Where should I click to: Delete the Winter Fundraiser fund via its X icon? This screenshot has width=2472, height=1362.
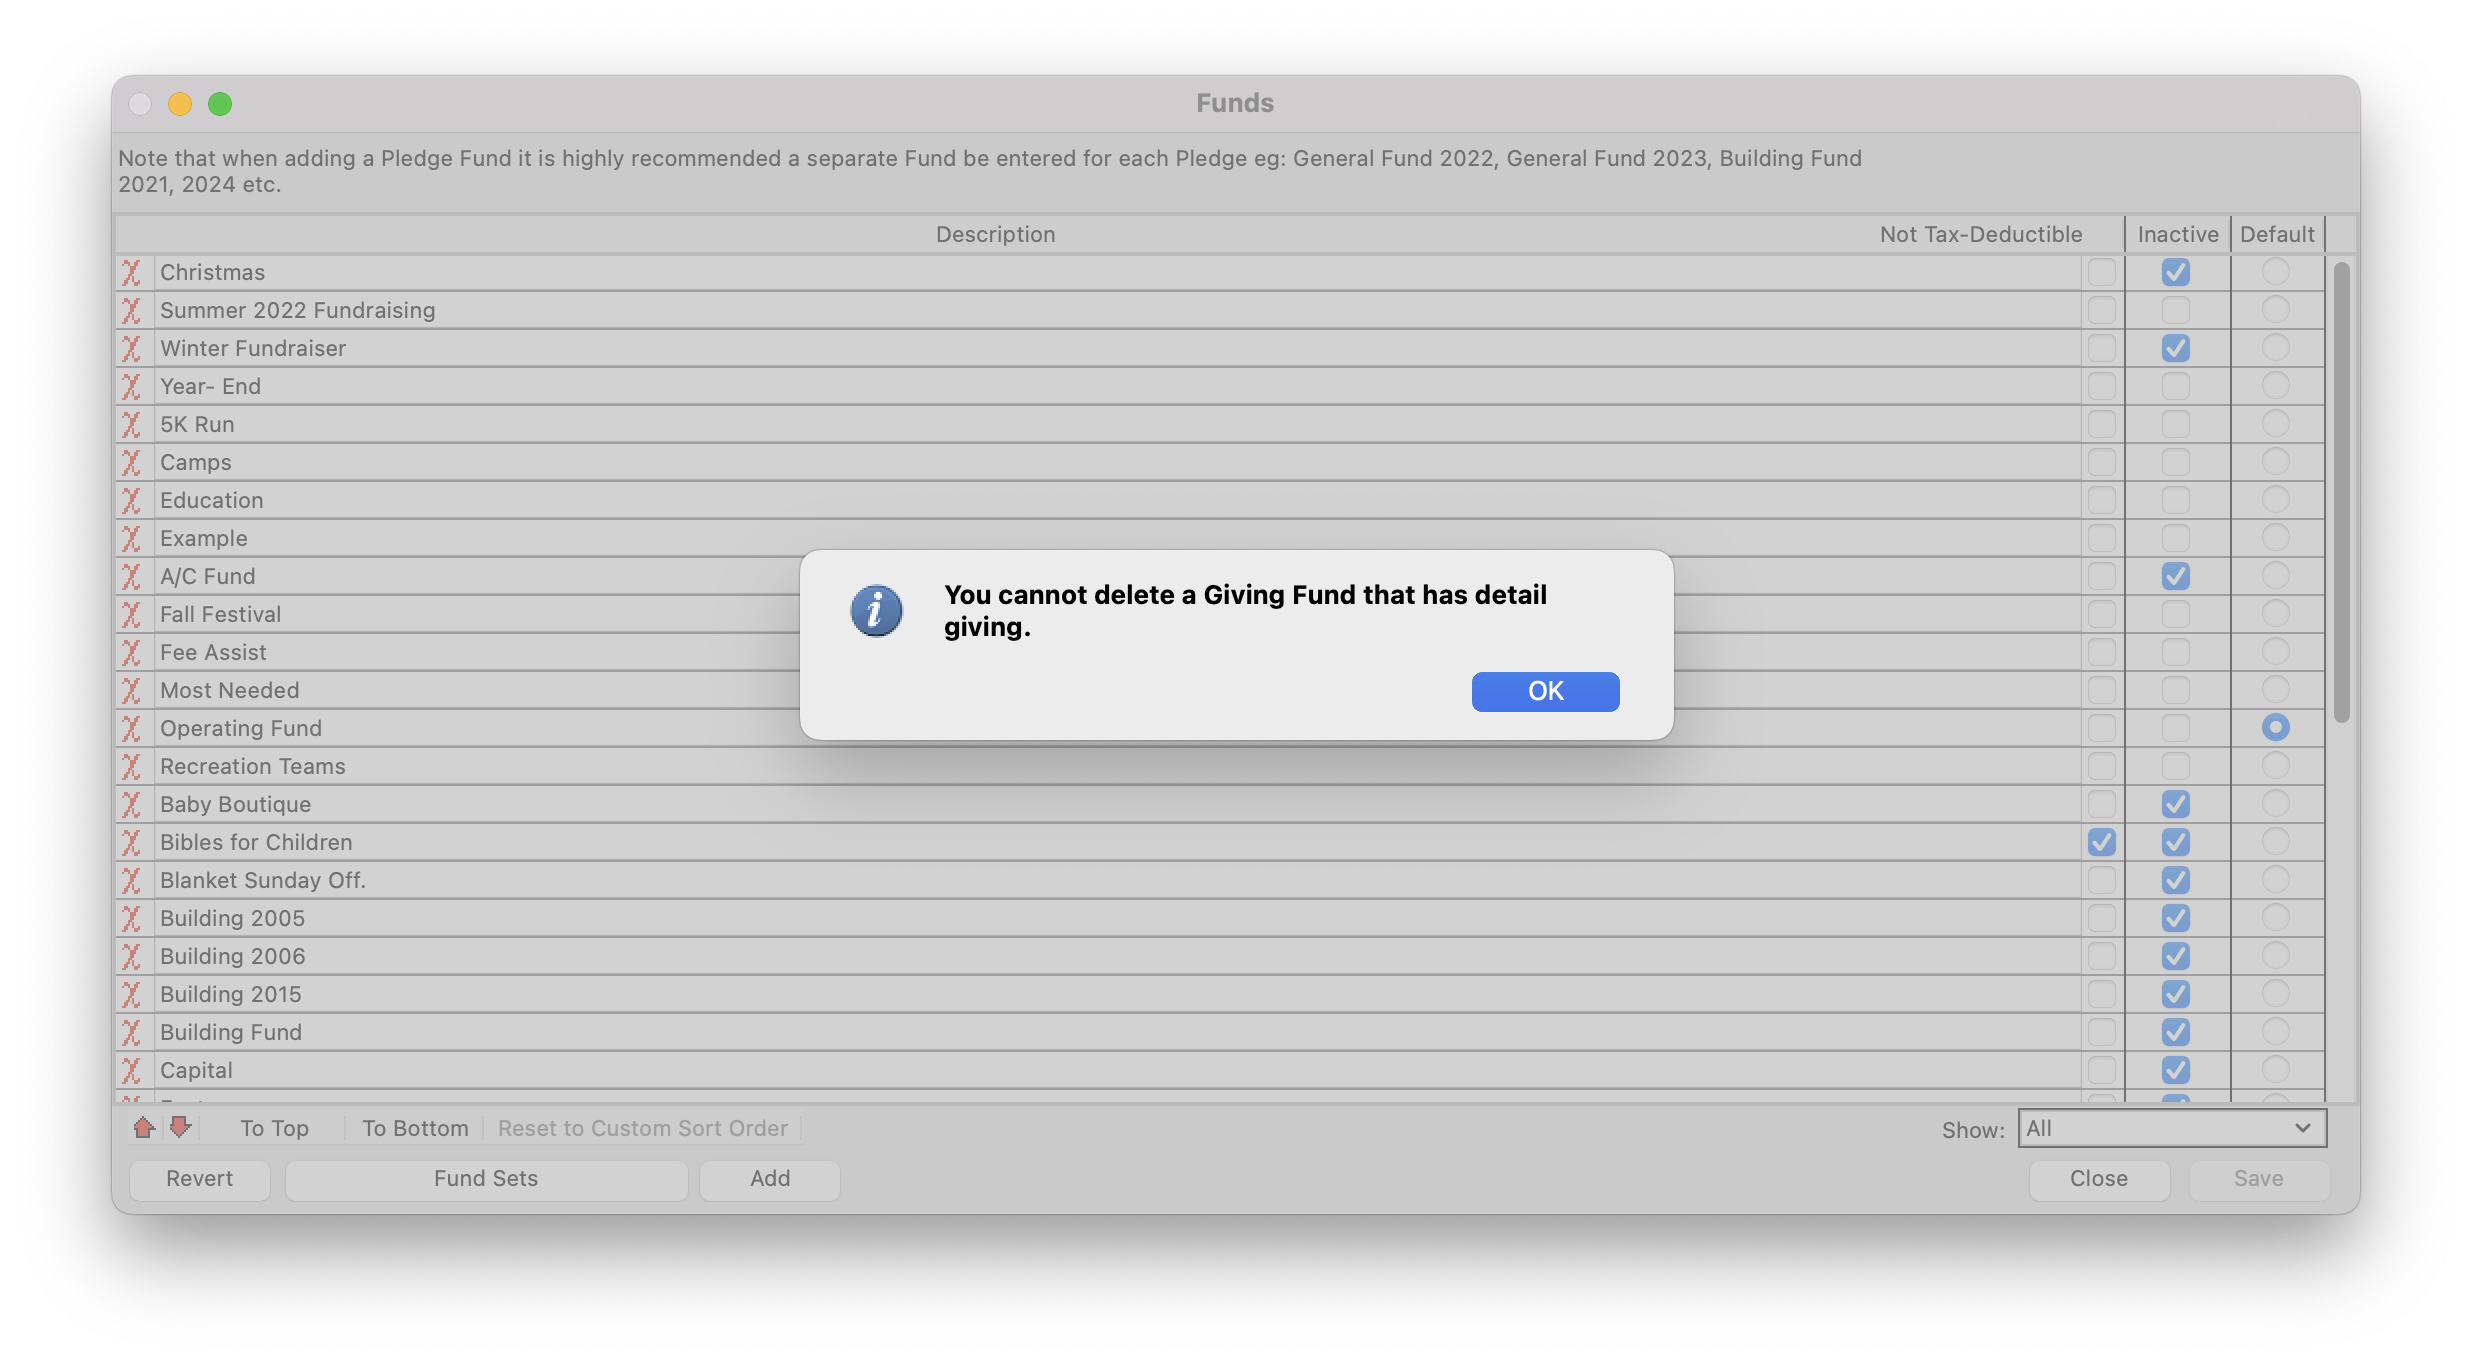pos(131,349)
